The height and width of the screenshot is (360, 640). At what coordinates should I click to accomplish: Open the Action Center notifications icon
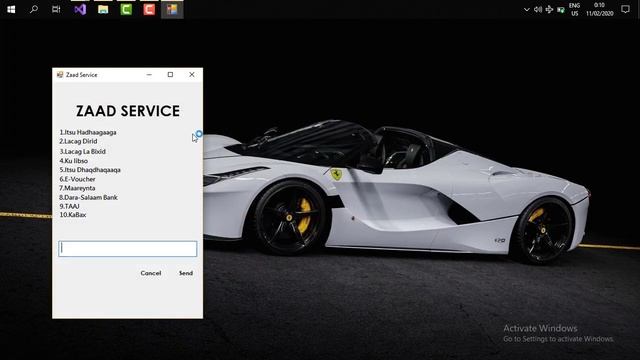point(625,9)
